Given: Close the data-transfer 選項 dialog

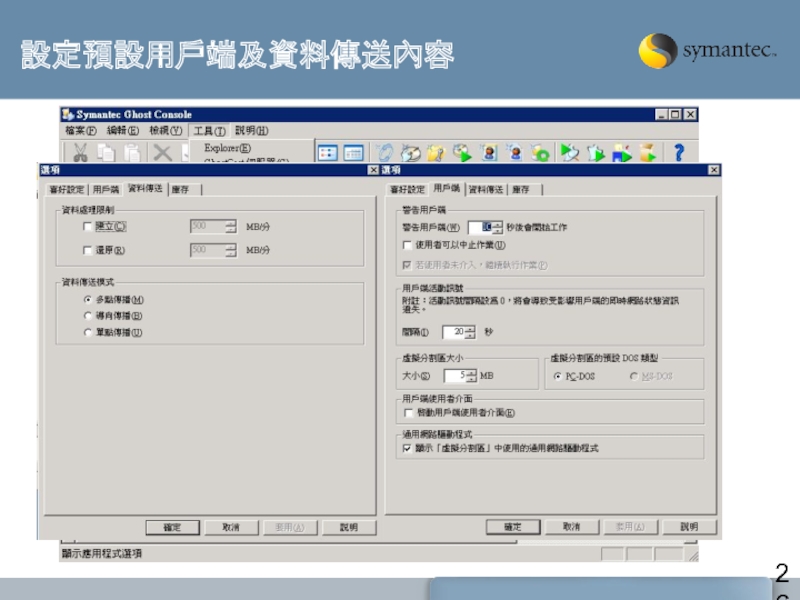Looking at the screenshot, I should click(373, 170).
